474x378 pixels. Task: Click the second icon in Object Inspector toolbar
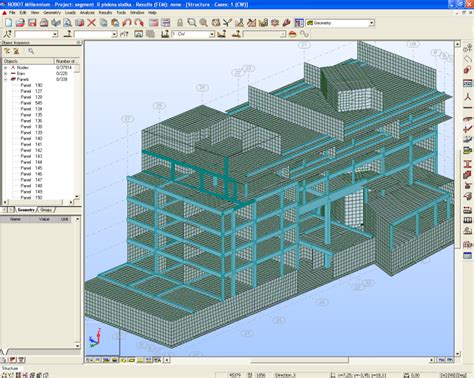pos(16,51)
